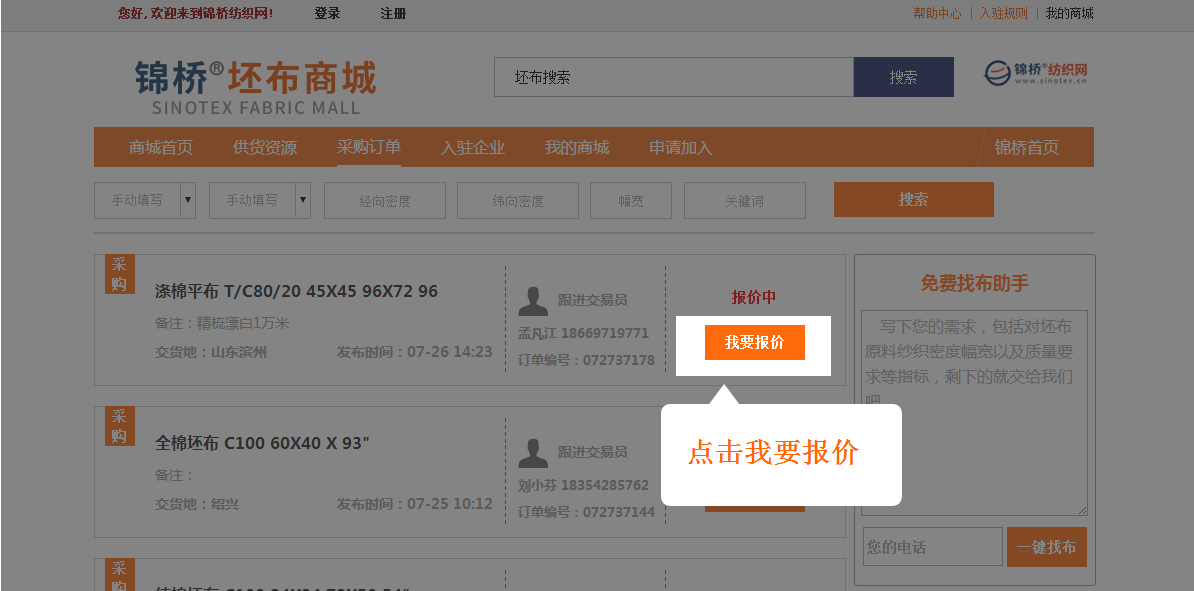Click the 登录 link at top

click(x=327, y=13)
